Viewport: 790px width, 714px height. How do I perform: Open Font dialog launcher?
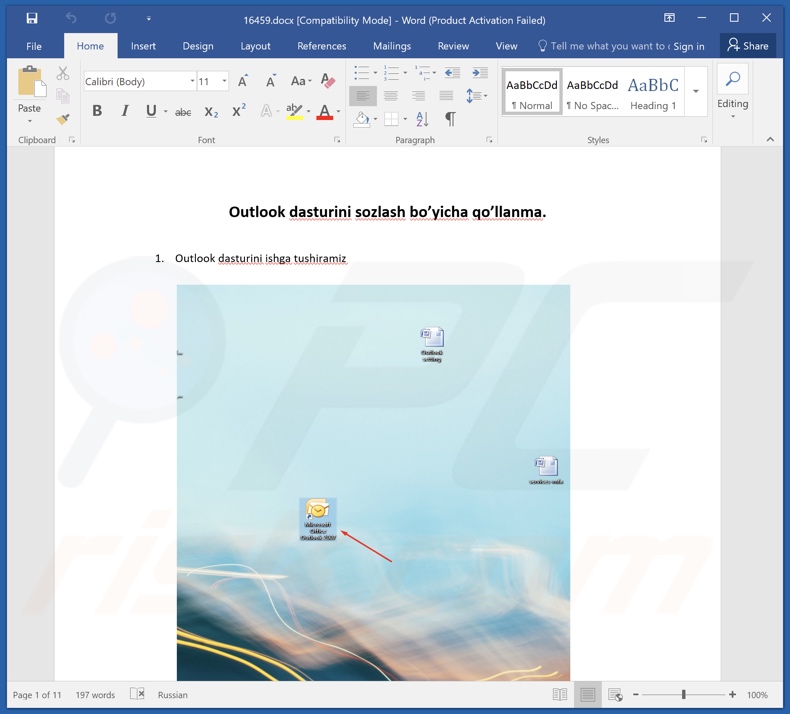click(337, 140)
